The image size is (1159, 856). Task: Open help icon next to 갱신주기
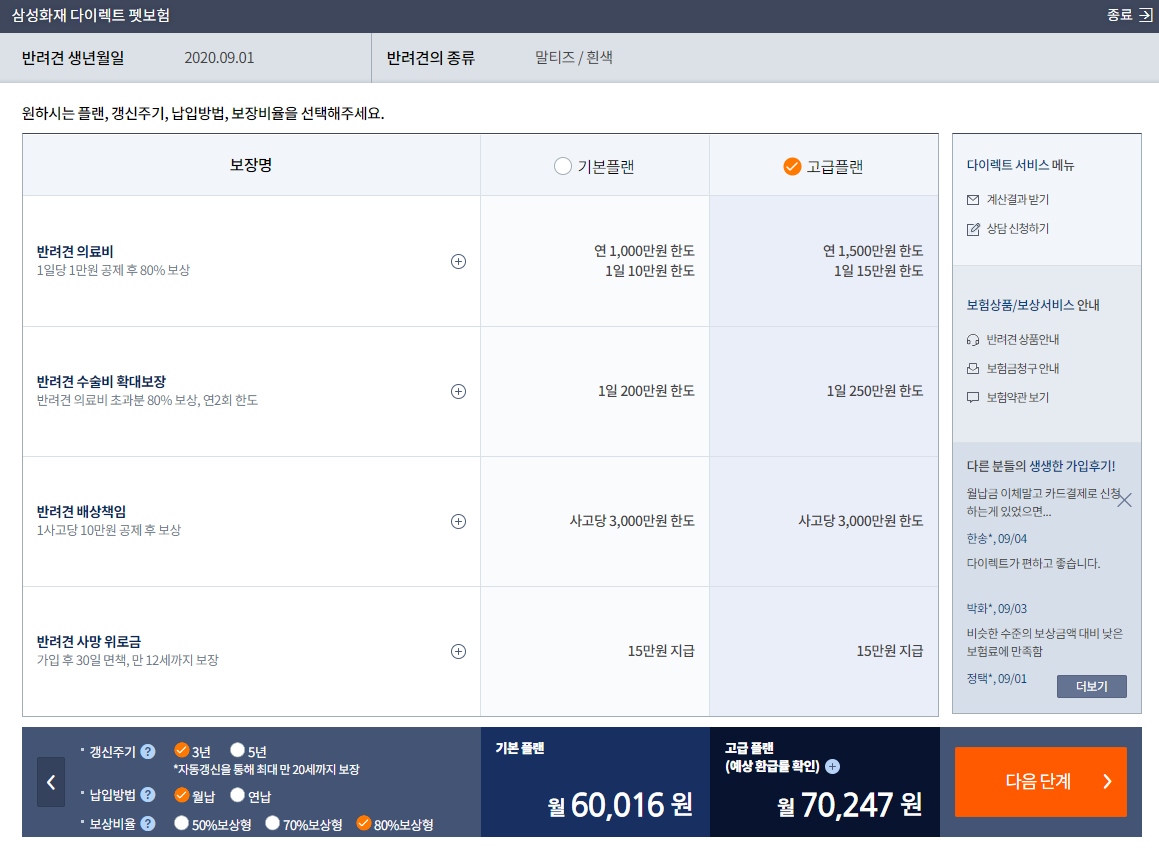(x=148, y=752)
